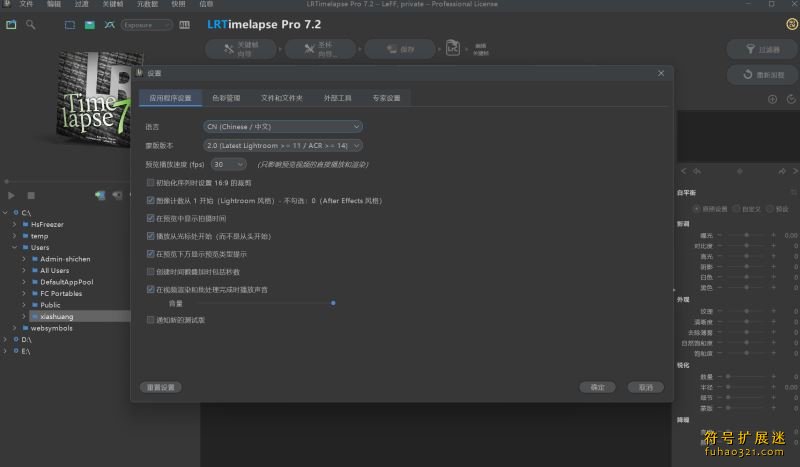Open the process version 2.0 dropdown
Screen dimensions: 800x467
pyautogui.click(x=283, y=145)
